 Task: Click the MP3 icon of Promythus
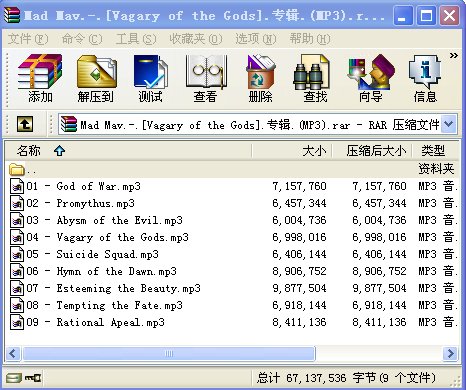pos(17,203)
